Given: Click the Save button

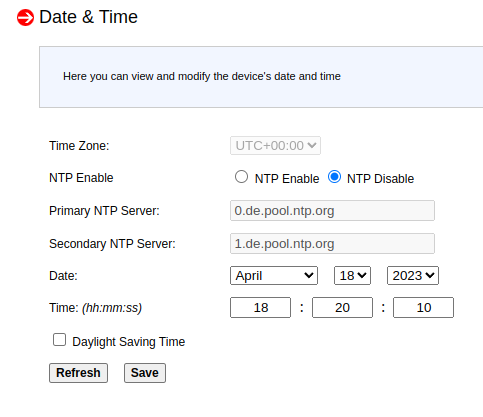Looking at the screenshot, I should click(145, 373).
